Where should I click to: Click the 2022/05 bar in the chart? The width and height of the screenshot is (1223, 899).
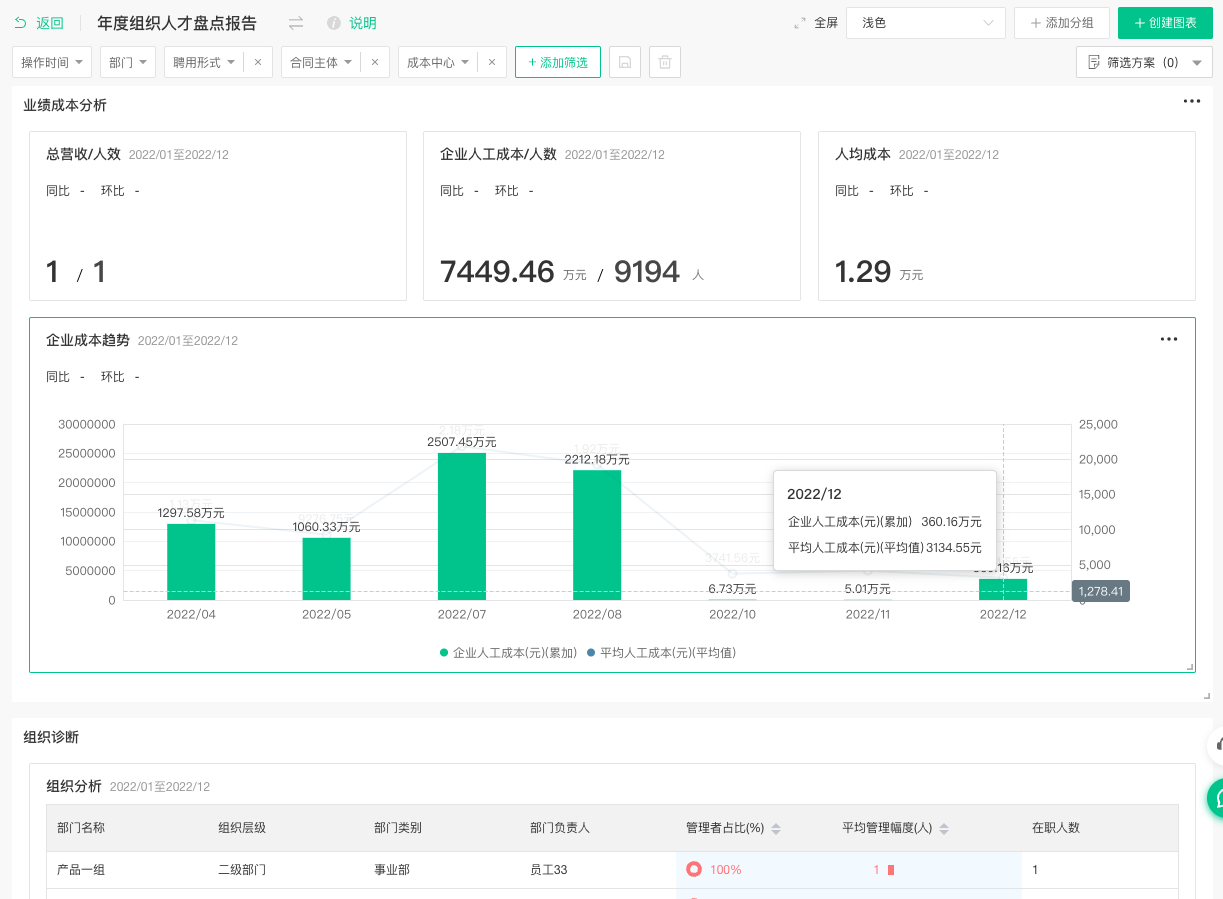coord(326,569)
